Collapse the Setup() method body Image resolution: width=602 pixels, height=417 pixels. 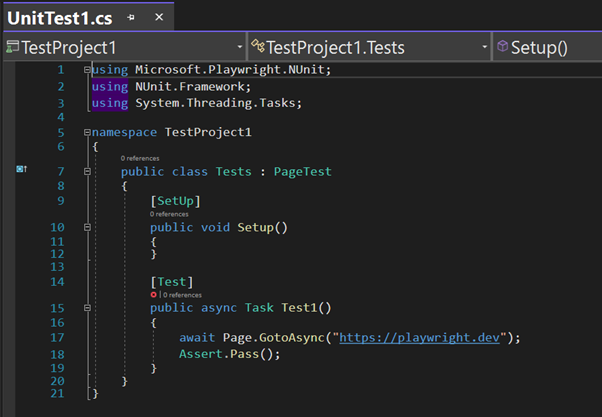click(88, 227)
